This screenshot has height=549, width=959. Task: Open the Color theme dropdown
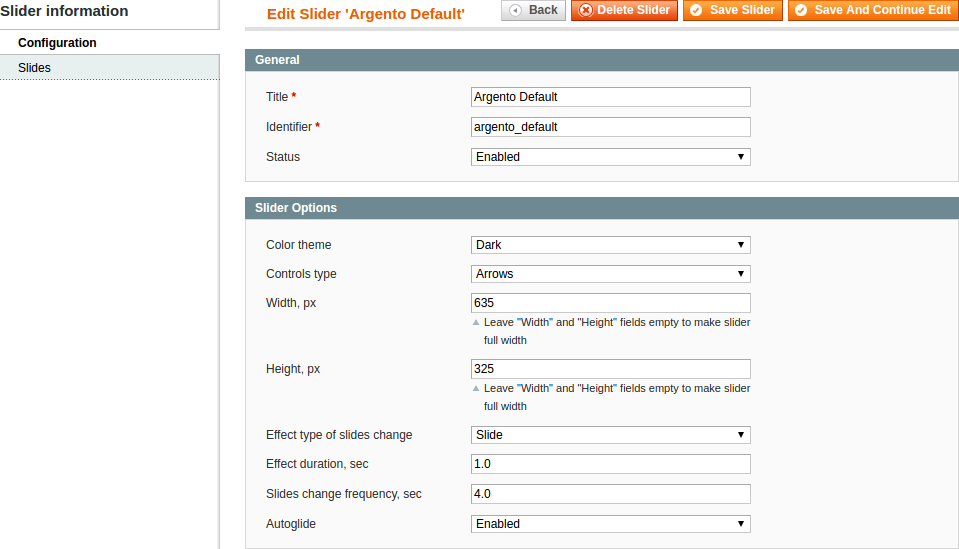[610, 245]
